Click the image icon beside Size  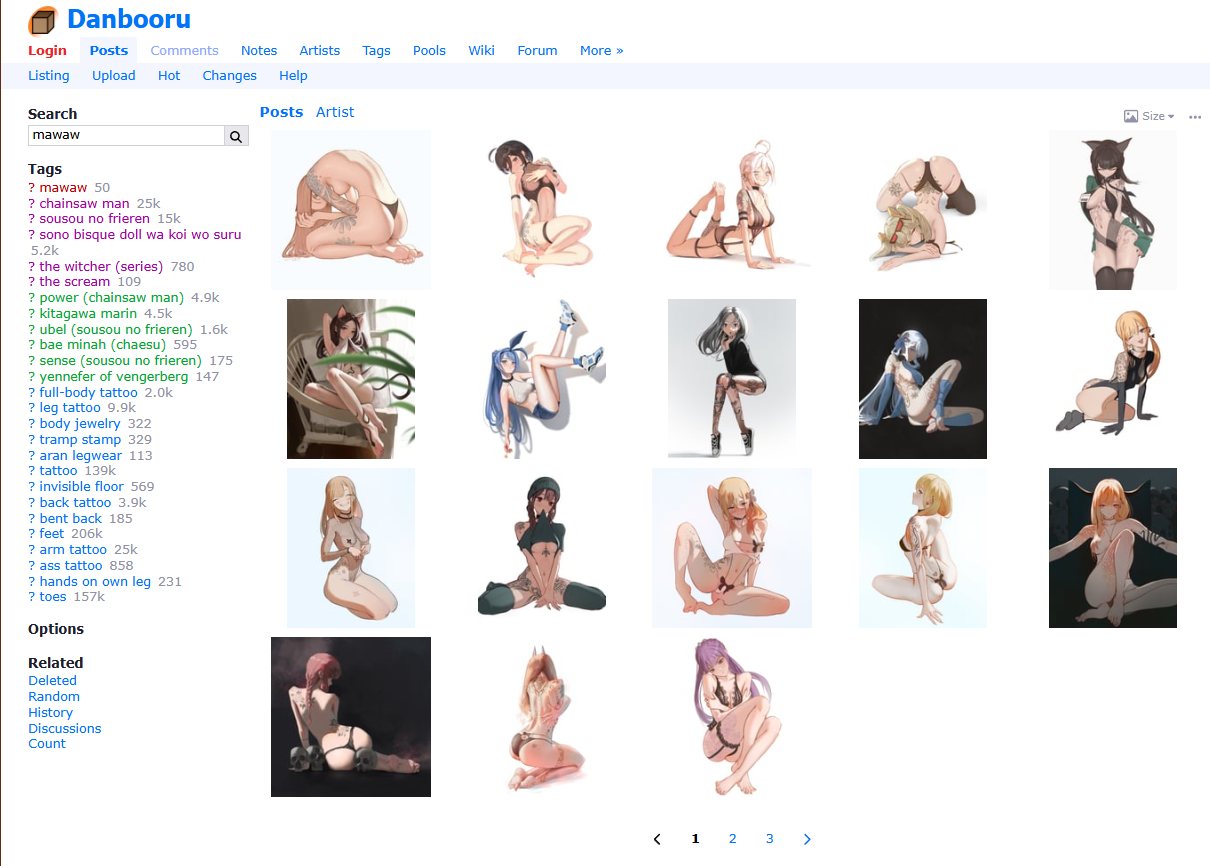pos(1131,116)
